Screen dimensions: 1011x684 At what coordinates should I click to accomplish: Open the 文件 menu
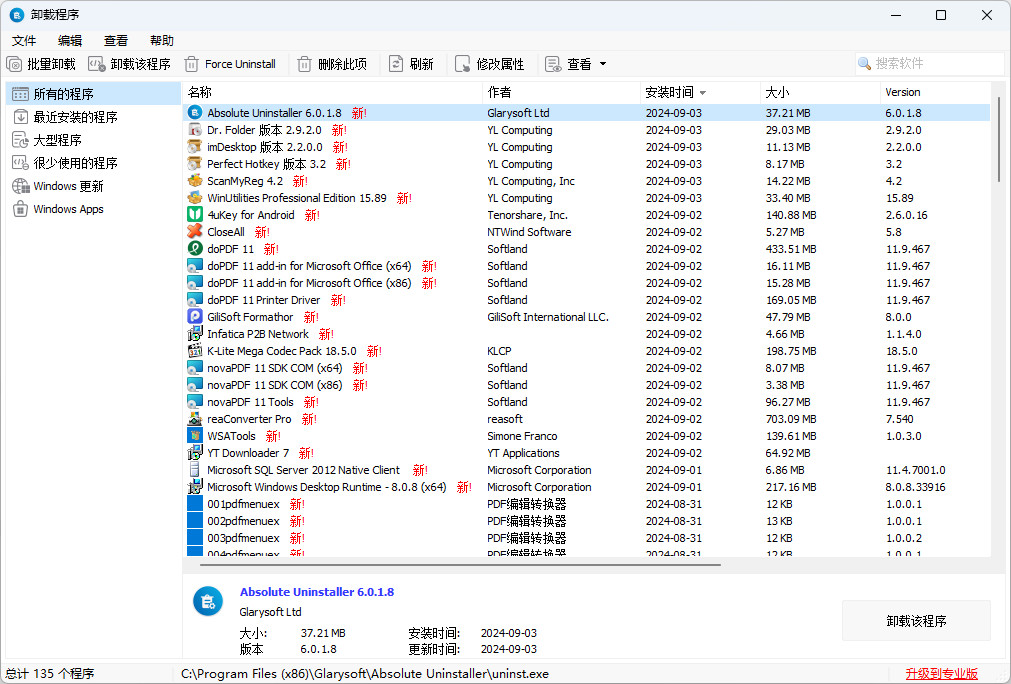pos(24,41)
